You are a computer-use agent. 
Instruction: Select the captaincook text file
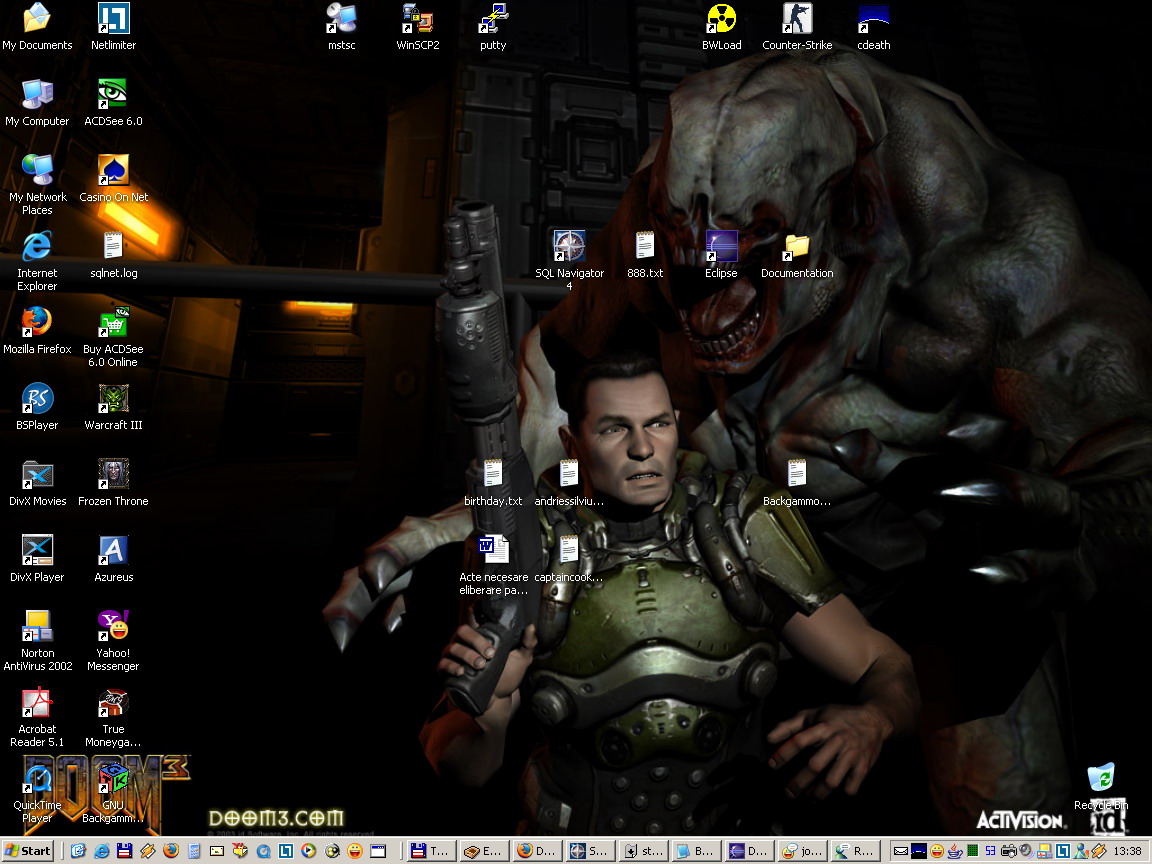tap(569, 559)
